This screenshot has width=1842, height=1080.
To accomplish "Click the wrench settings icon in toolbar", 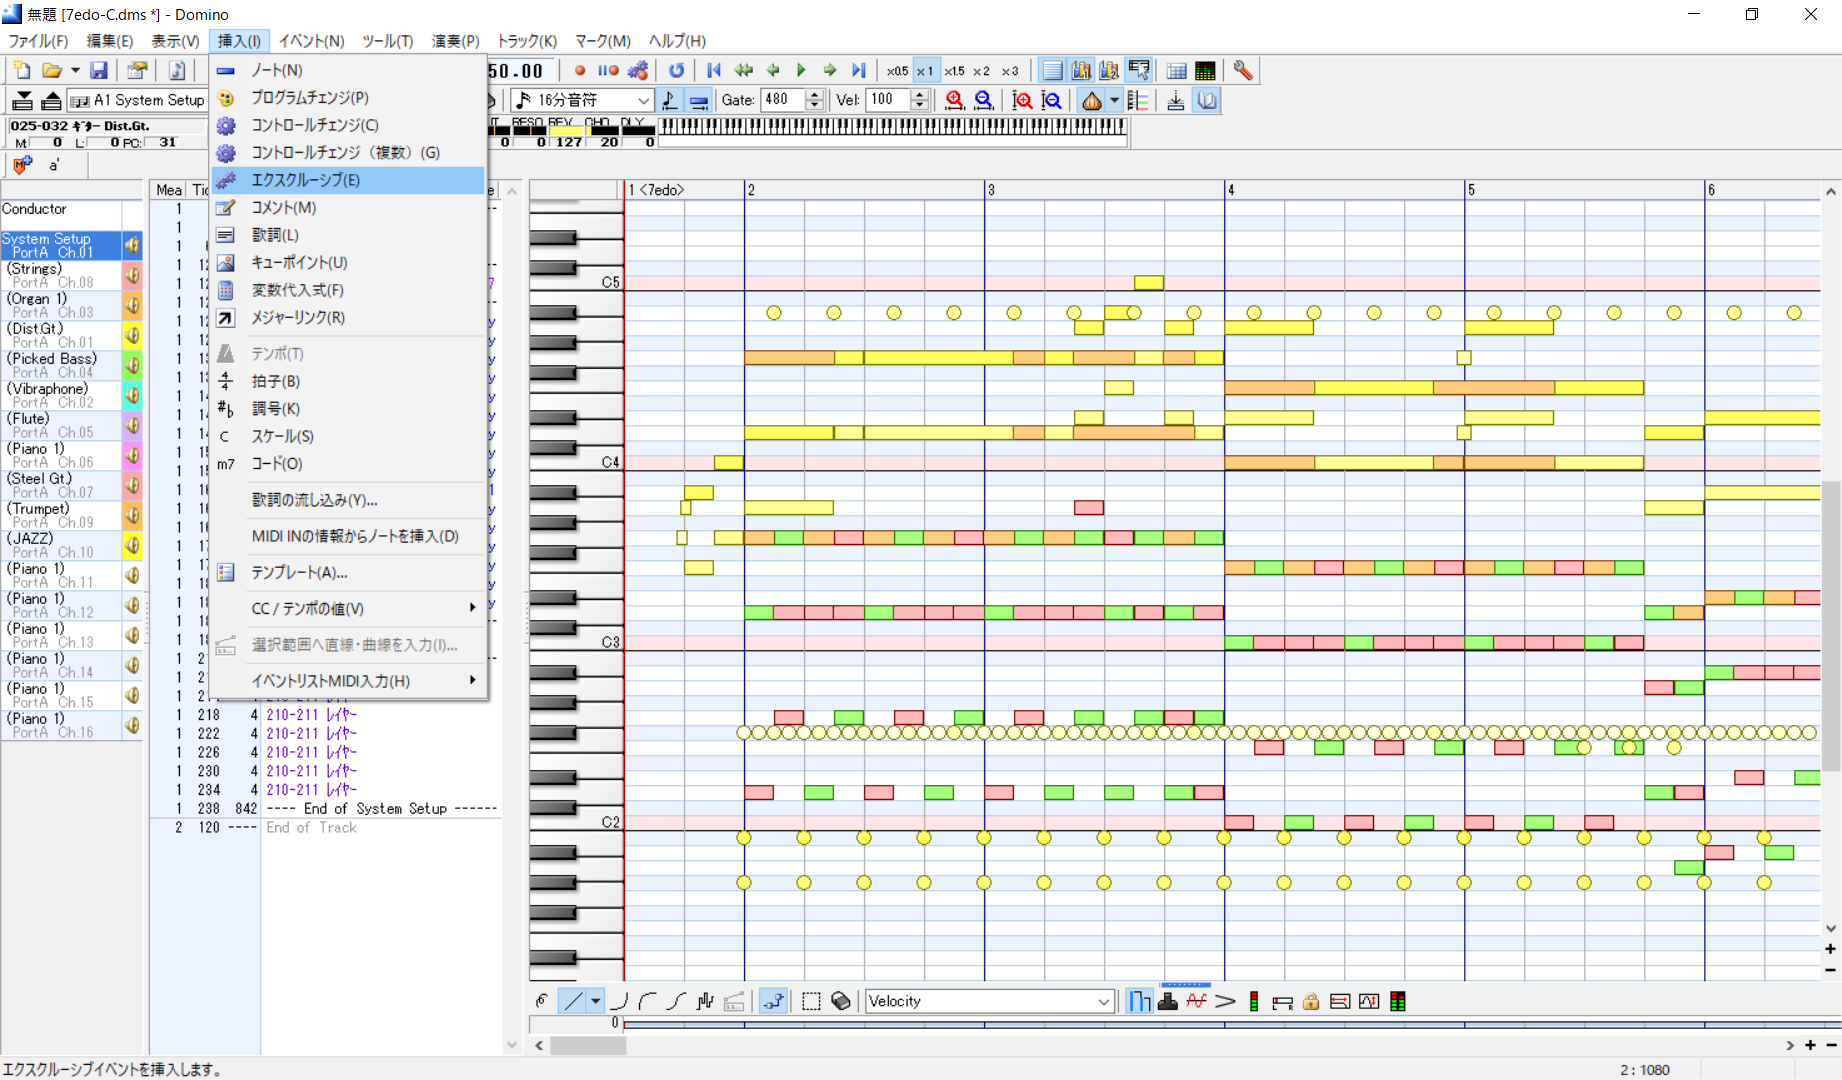I will point(1242,70).
